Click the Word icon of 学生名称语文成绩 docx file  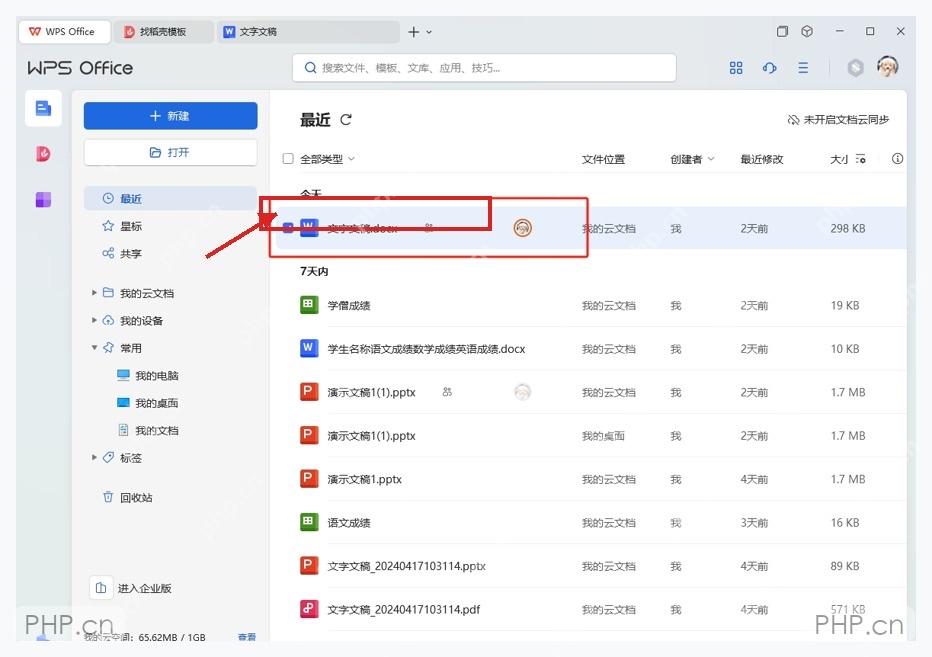coord(308,348)
